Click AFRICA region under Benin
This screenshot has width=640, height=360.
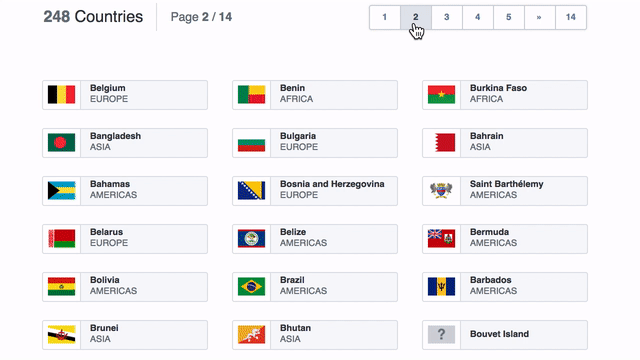pyautogui.click(x=296, y=99)
